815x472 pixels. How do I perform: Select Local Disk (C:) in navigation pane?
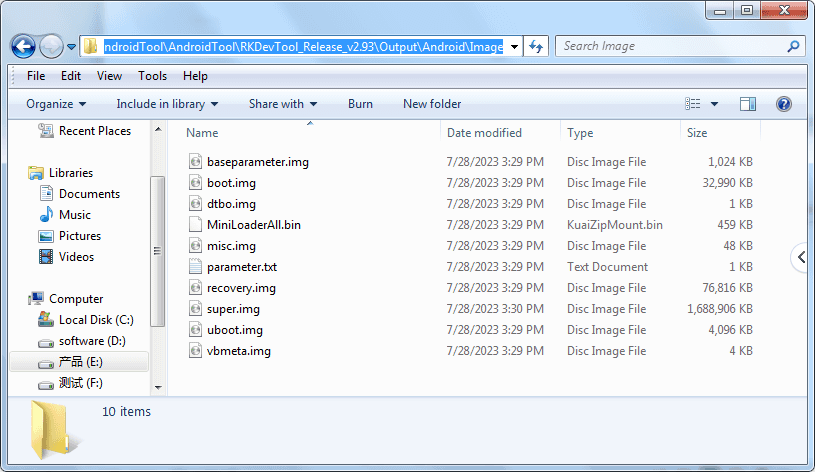[x=95, y=320]
